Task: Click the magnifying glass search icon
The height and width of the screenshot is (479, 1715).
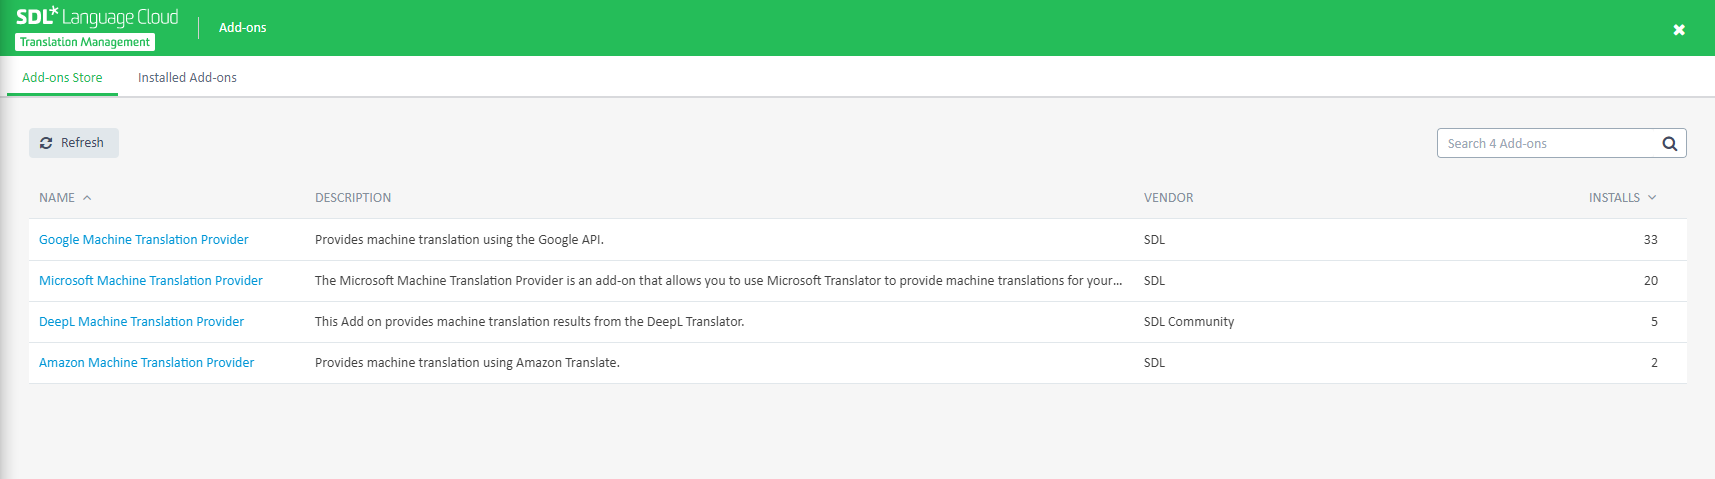Action: (x=1669, y=143)
